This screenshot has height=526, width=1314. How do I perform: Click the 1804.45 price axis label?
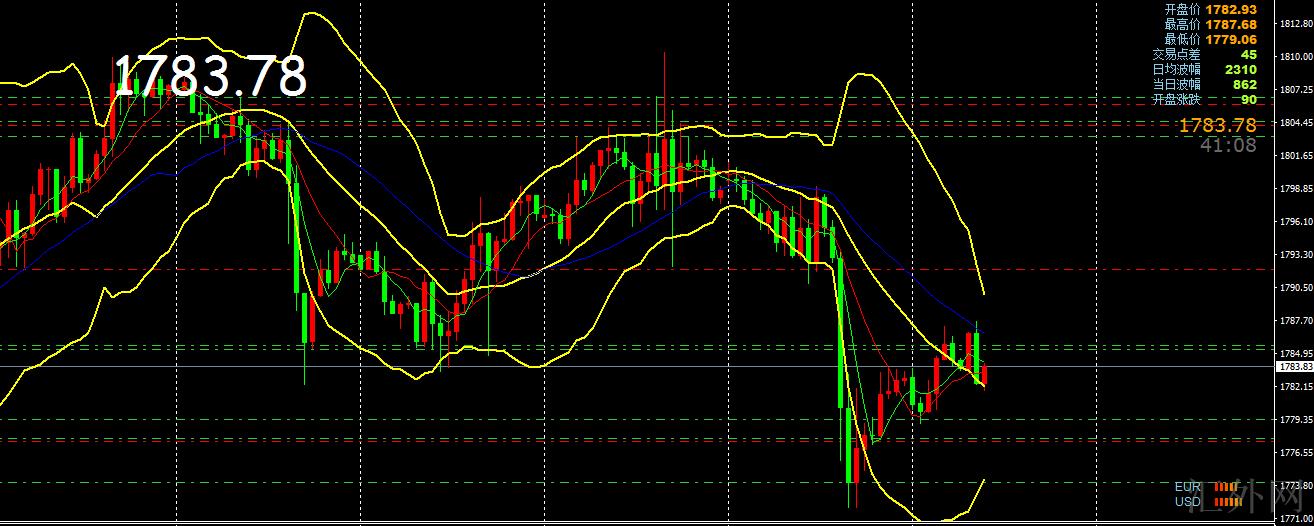(1296, 123)
